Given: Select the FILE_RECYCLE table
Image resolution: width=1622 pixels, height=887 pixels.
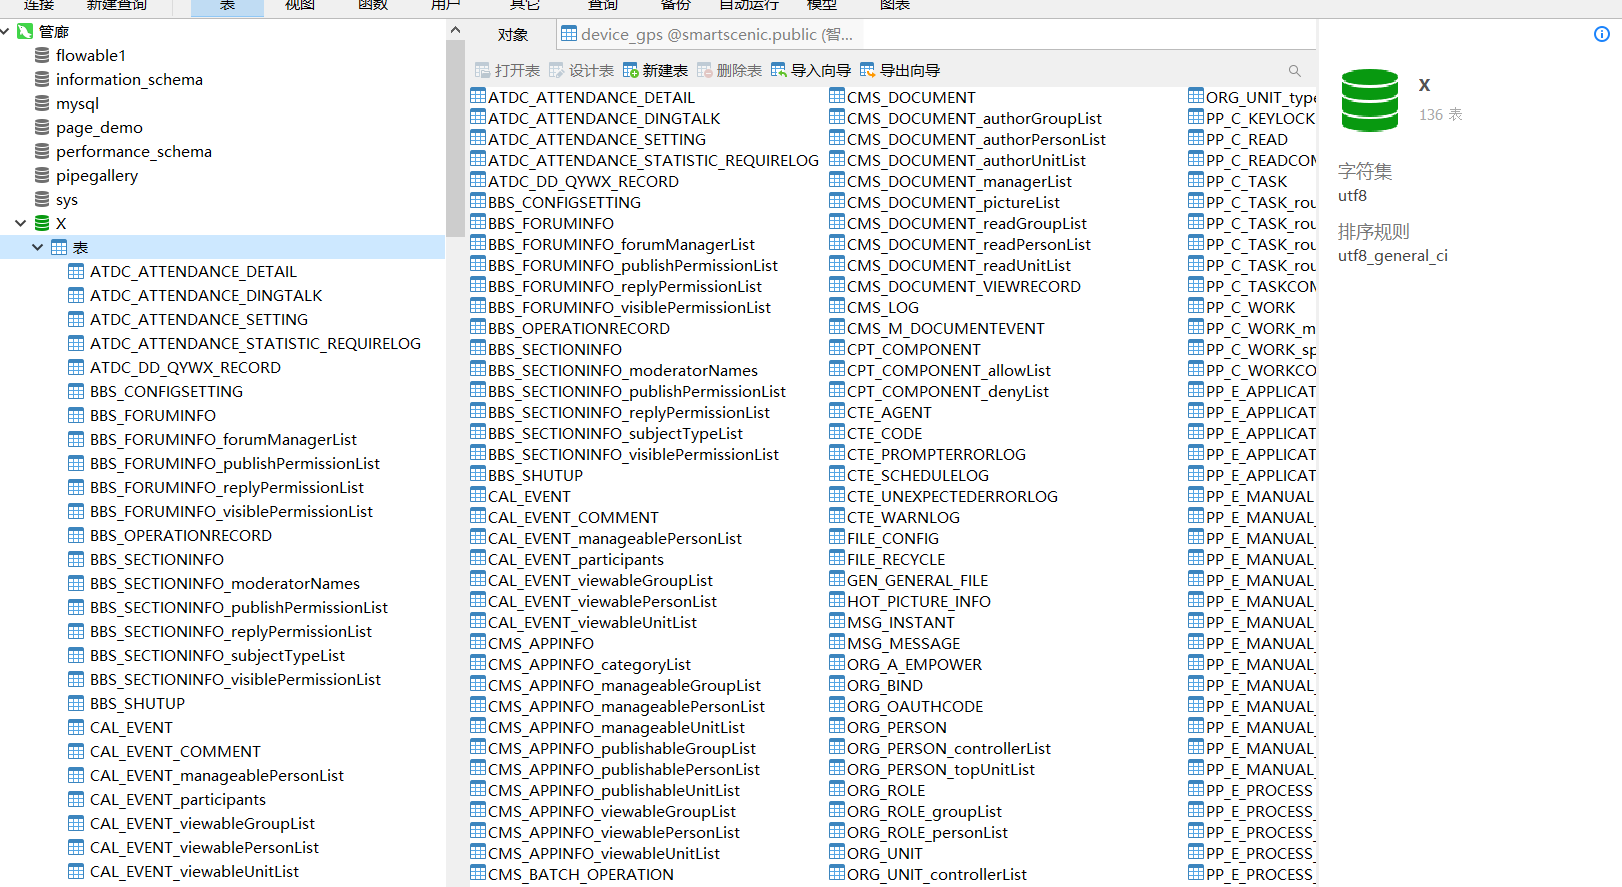Looking at the screenshot, I should (x=896, y=559).
